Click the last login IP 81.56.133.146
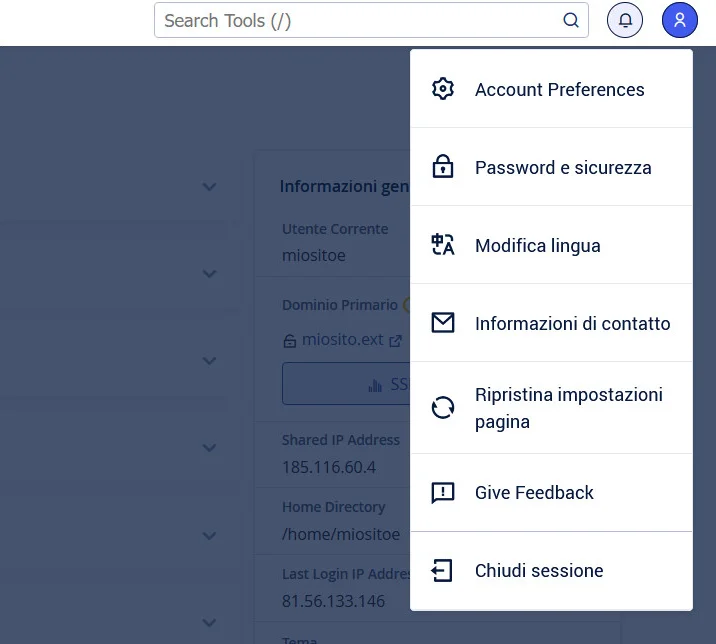This screenshot has width=716, height=644. tap(333, 601)
